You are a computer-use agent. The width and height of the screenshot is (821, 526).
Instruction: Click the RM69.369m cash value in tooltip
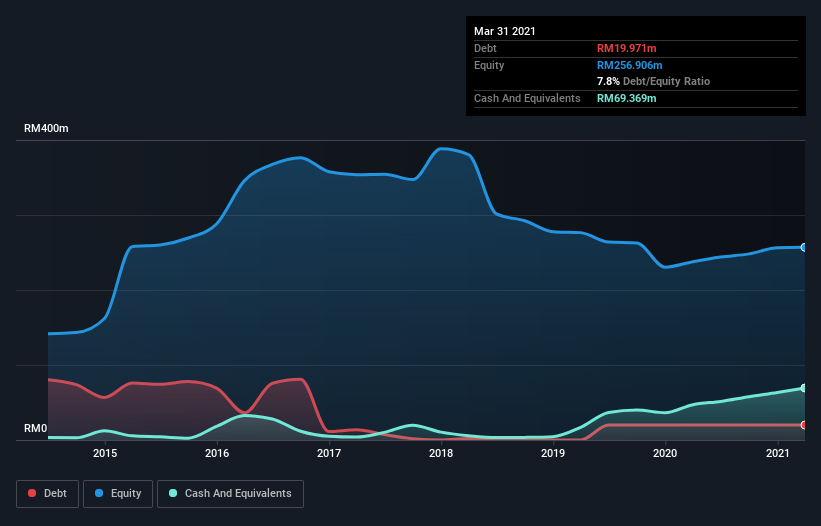(626, 98)
